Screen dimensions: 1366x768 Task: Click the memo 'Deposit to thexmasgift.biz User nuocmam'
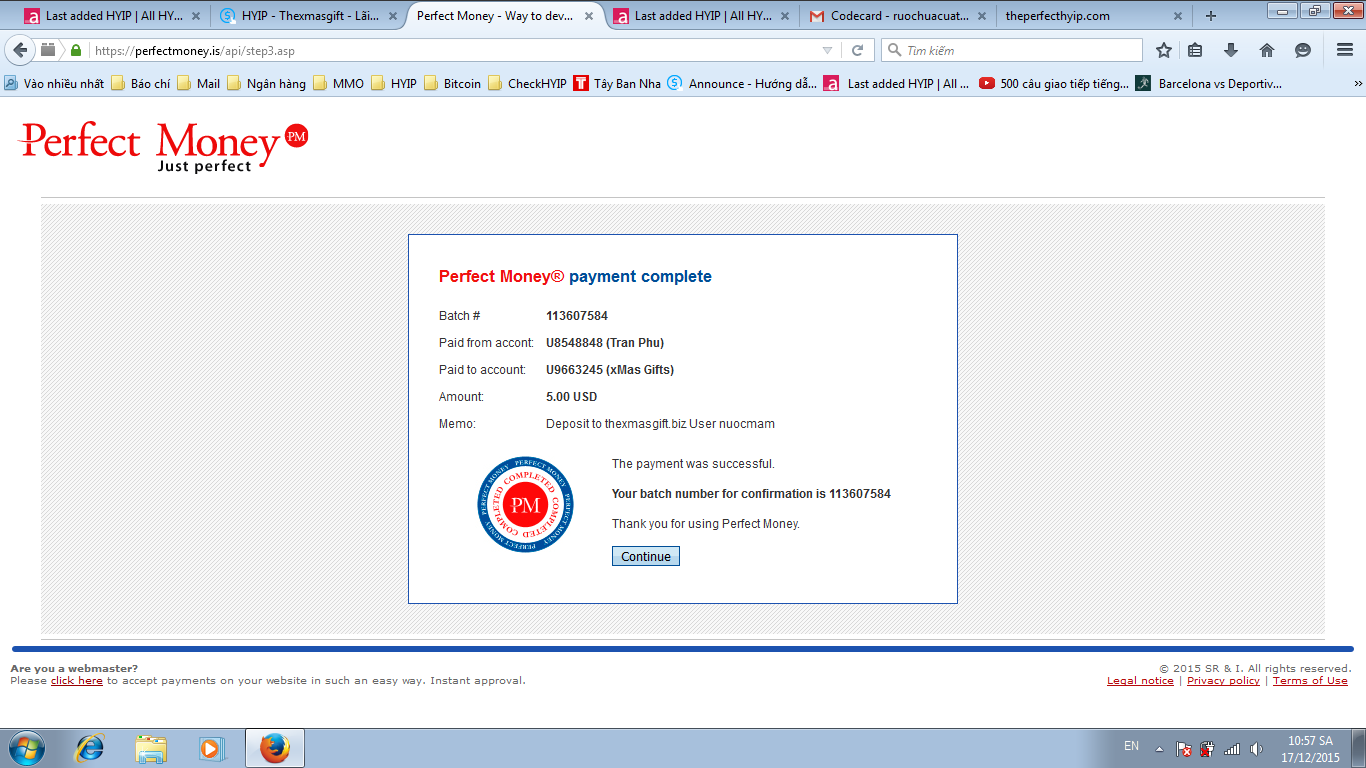(x=660, y=424)
